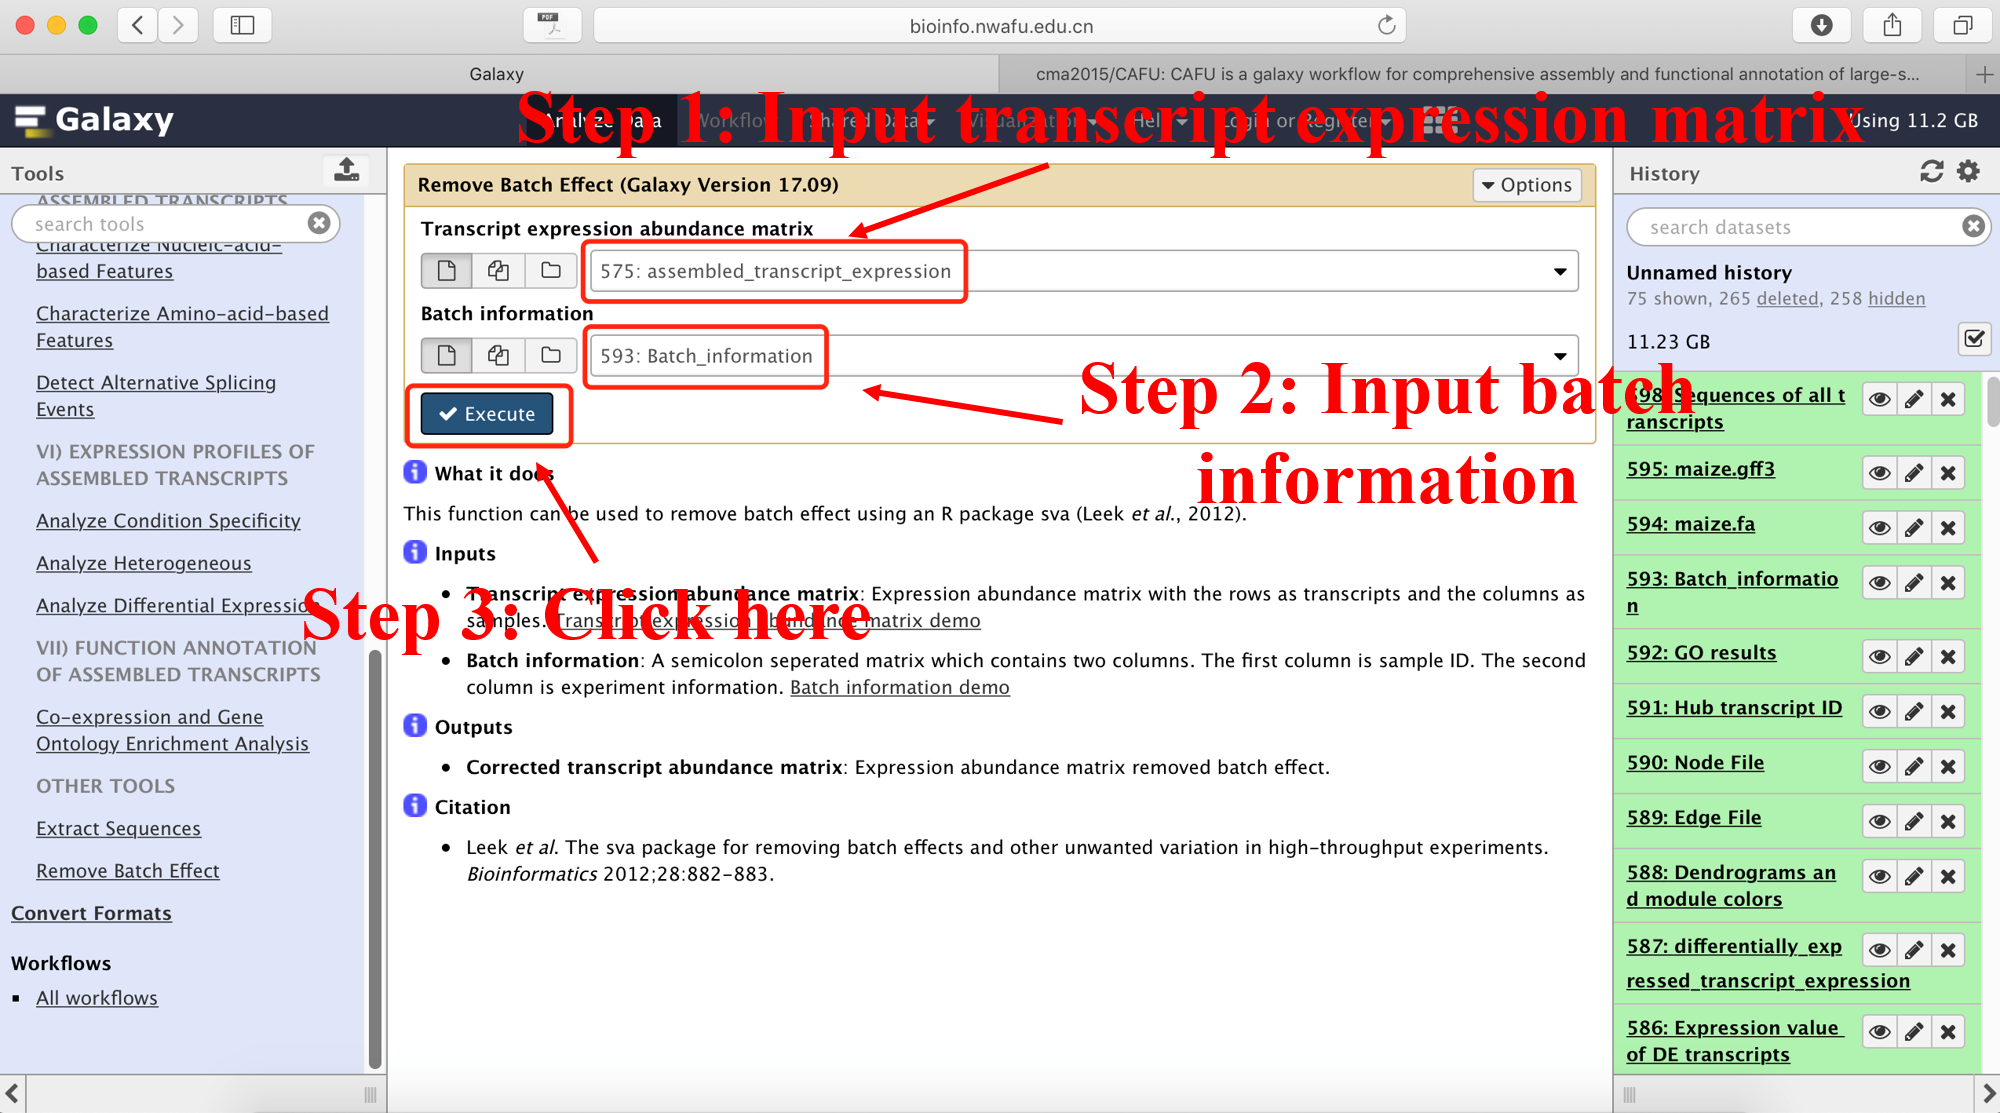Delete dataset 590: Node File
This screenshot has width=2000, height=1113.
coord(1948,767)
